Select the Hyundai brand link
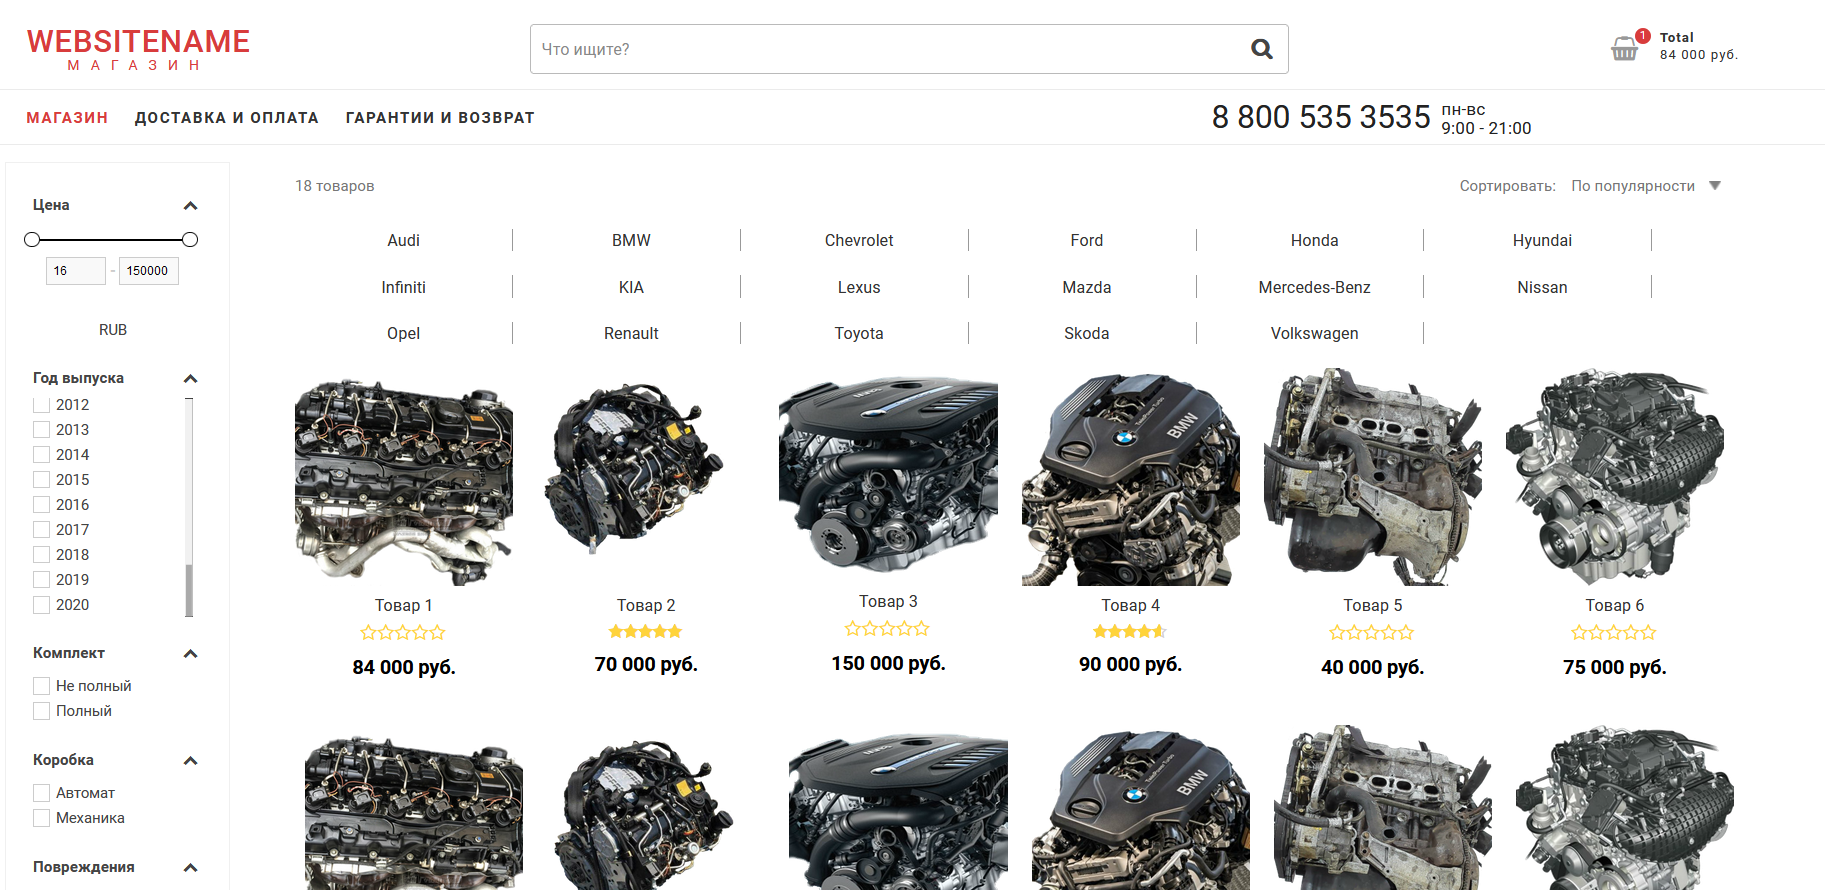Viewport: 1825px width, 890px height. click(x=1542, y=240)
